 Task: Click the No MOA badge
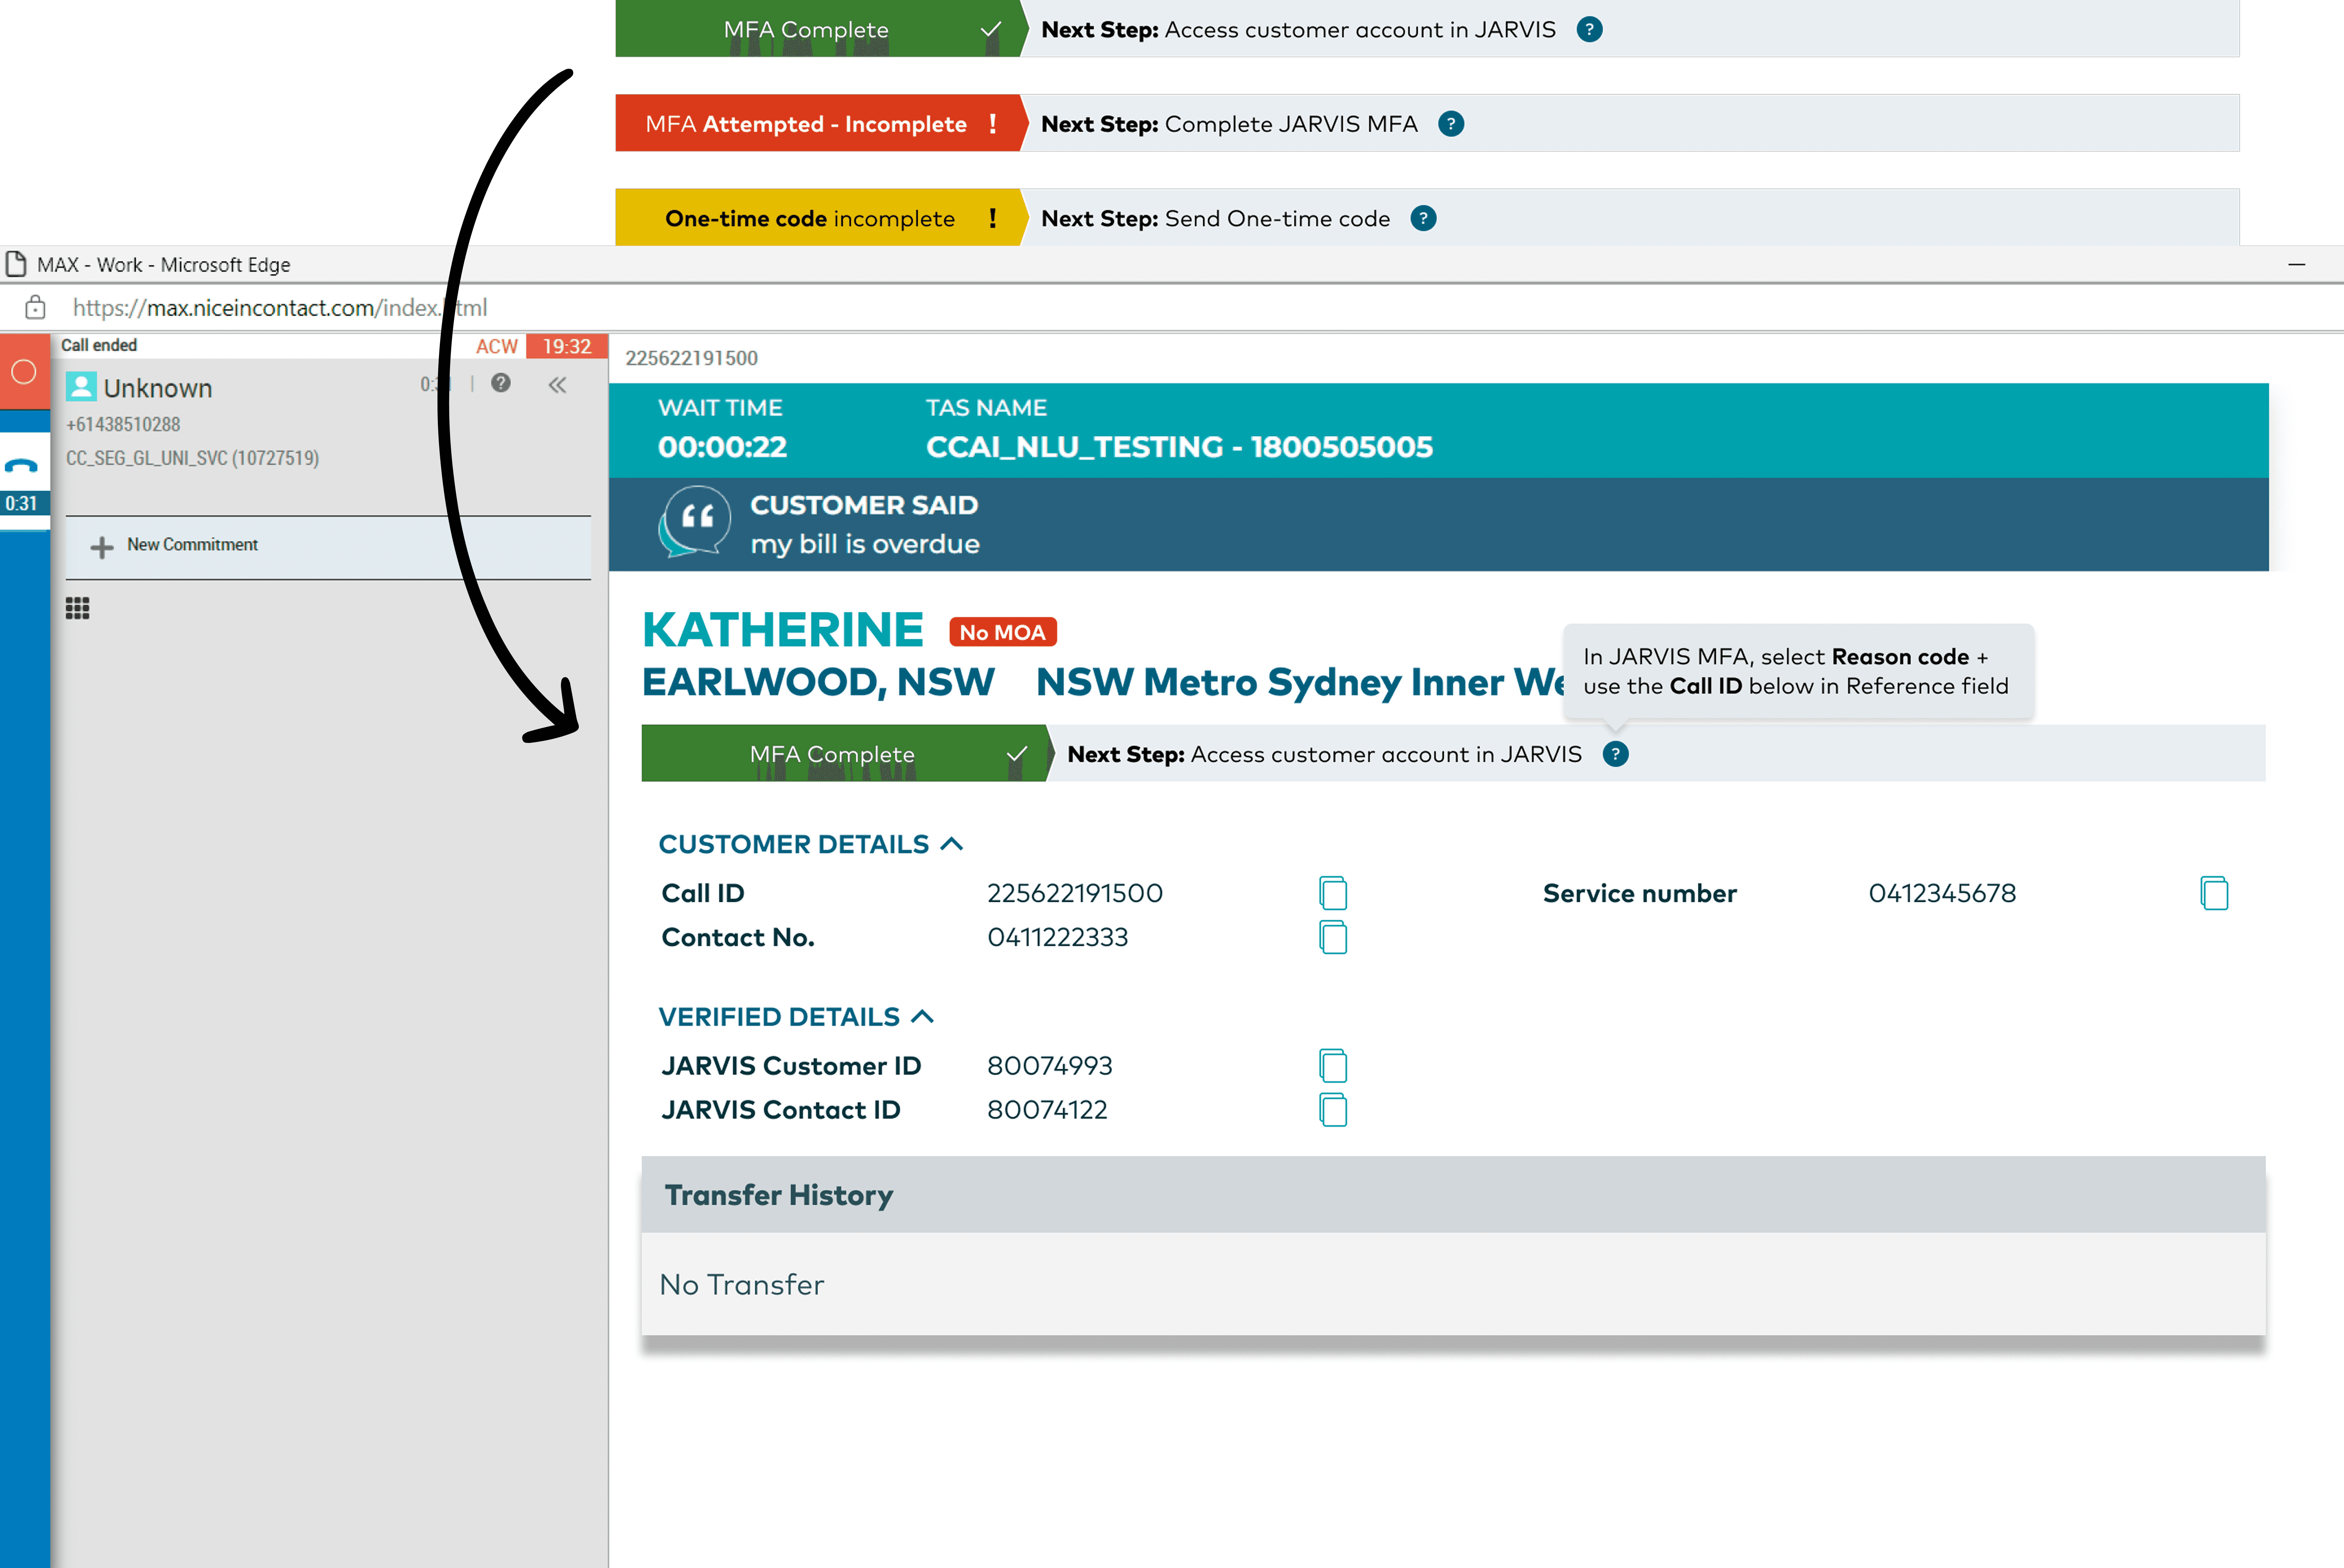(1002, 632)
